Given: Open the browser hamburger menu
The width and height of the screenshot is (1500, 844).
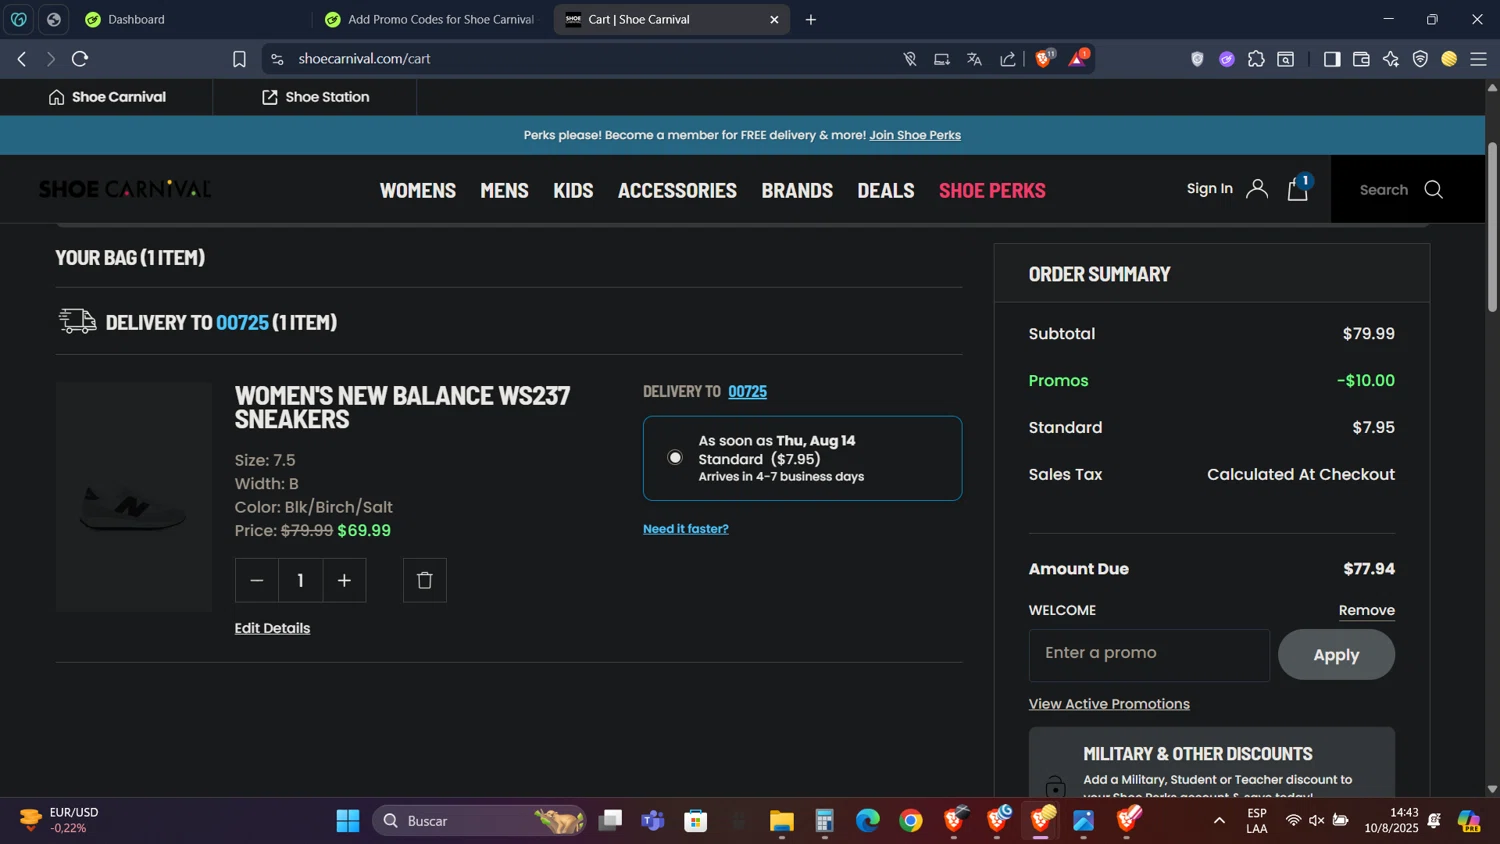Looking at the screenshot, I should click(x=1478, y=59).
